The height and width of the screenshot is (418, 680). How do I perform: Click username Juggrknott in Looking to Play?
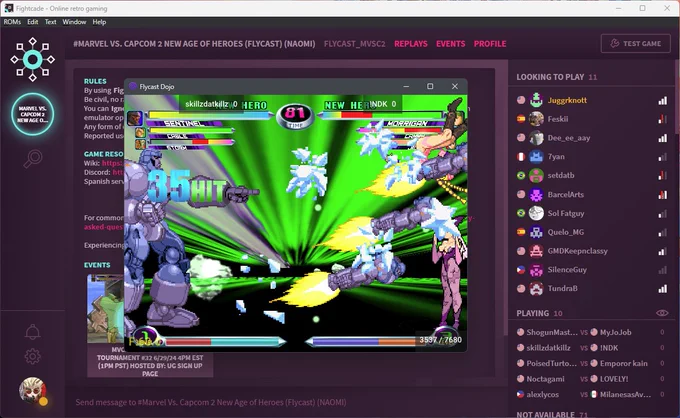[x=567, y=100]
